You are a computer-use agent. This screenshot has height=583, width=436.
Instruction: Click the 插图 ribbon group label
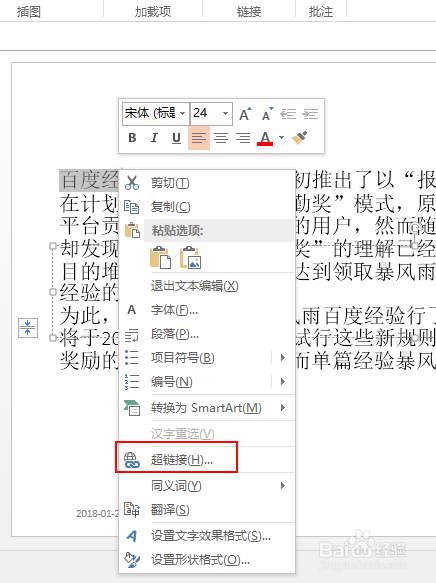pos(29,12)
